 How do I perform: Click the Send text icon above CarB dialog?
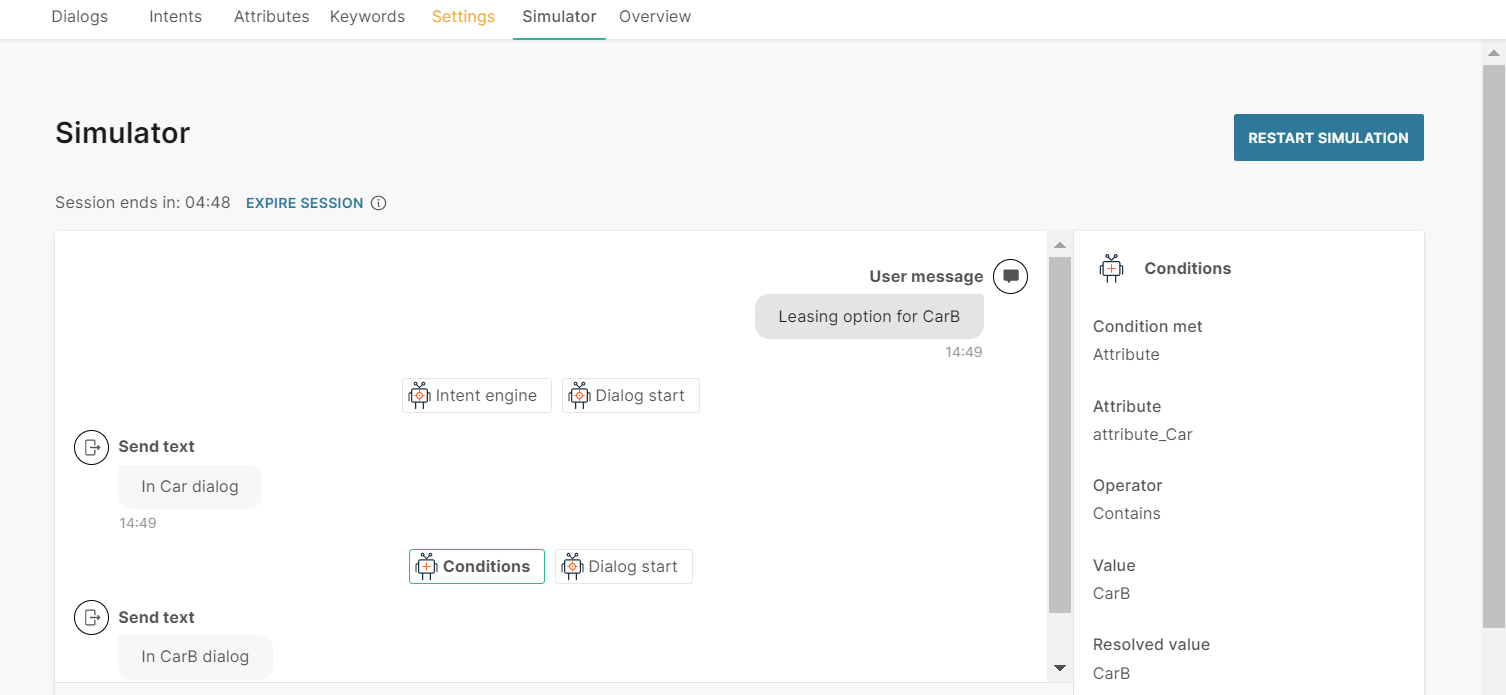91,617
